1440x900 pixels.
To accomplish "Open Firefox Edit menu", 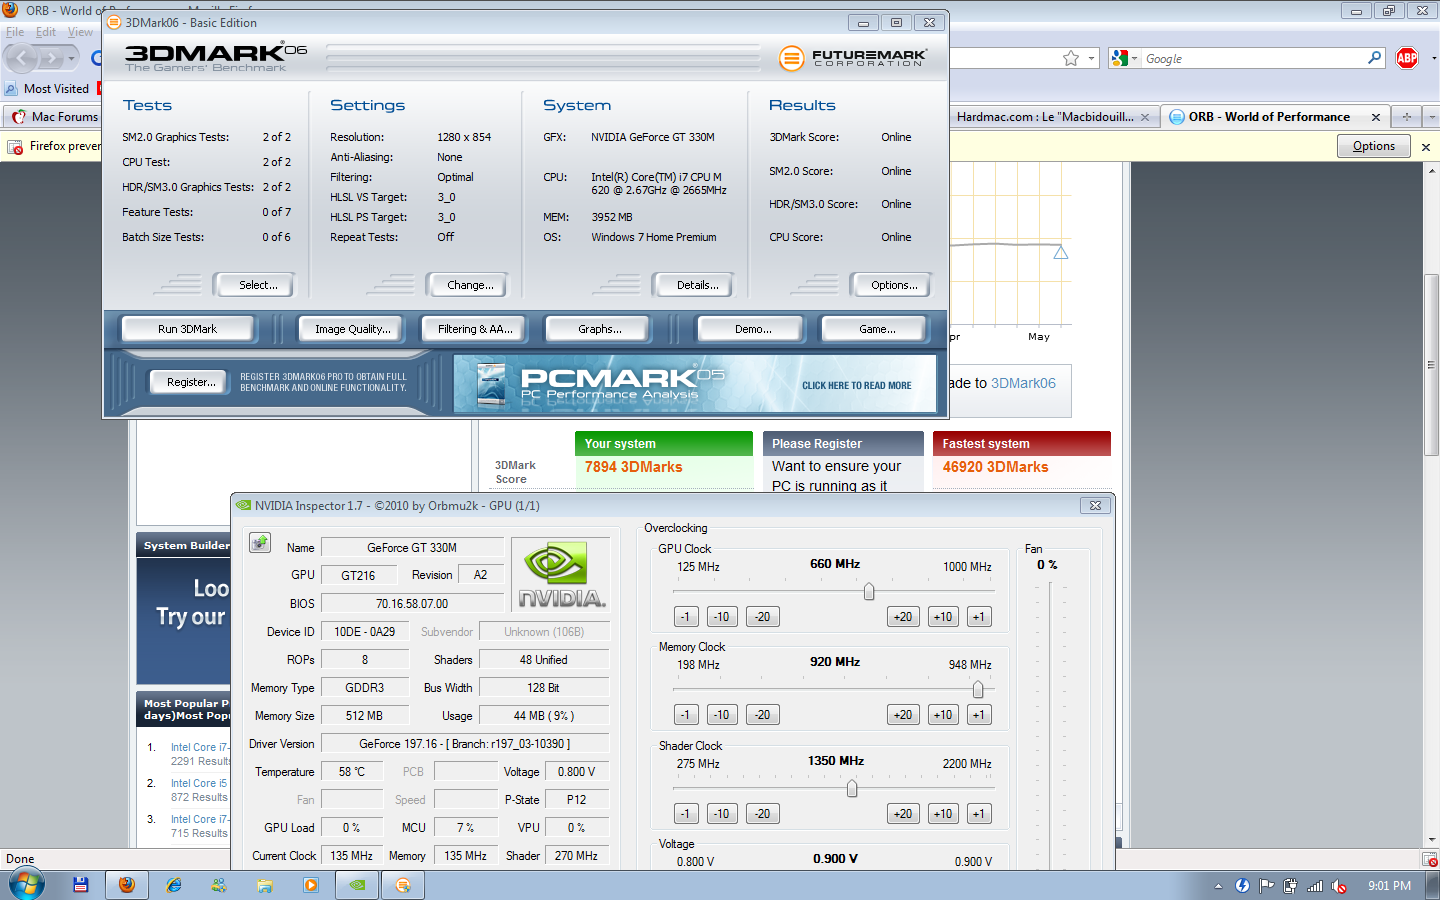I will [46, 32].
